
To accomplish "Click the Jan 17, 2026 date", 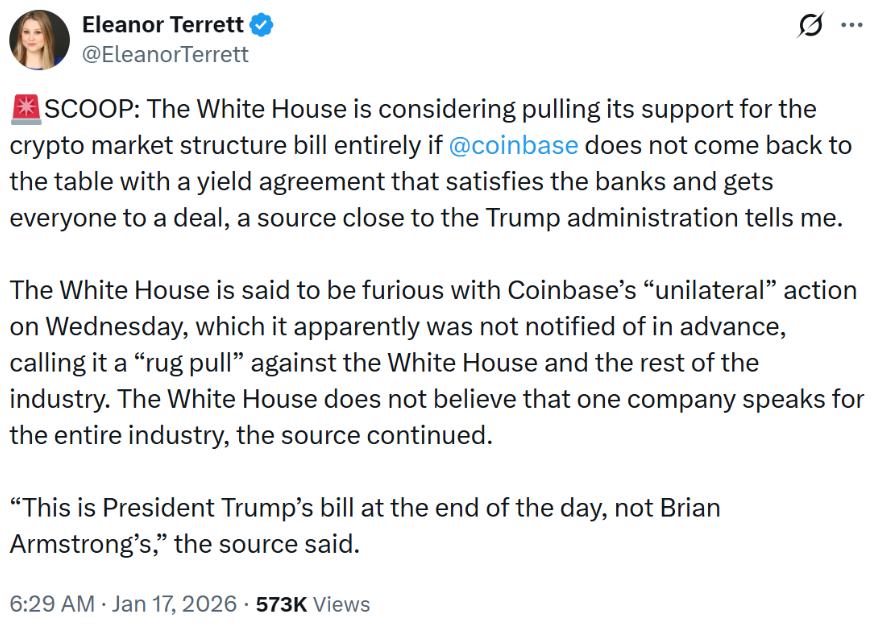I will (176, 604).
